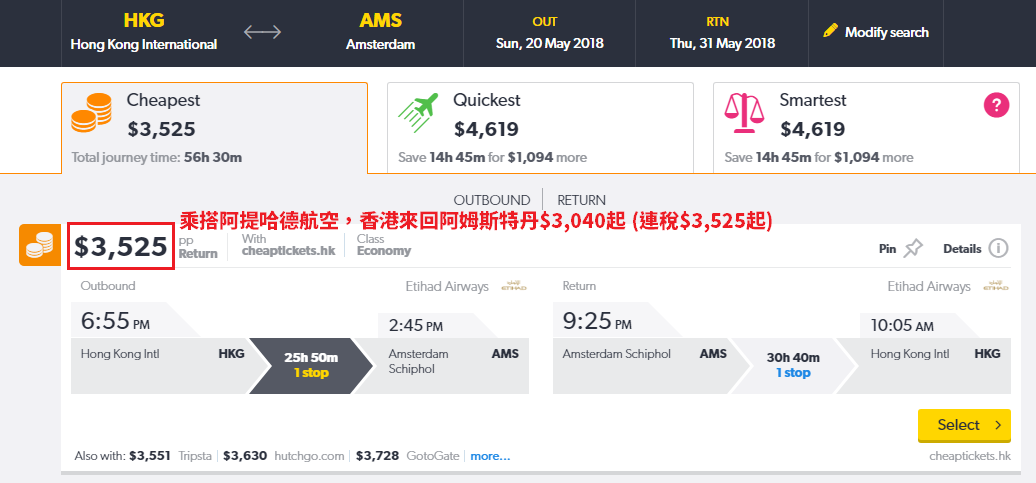This screenshot has width=1036, height=483.
Task: Click the hutchgo.com $3,630 offer
Action: (x=283, y=456)
